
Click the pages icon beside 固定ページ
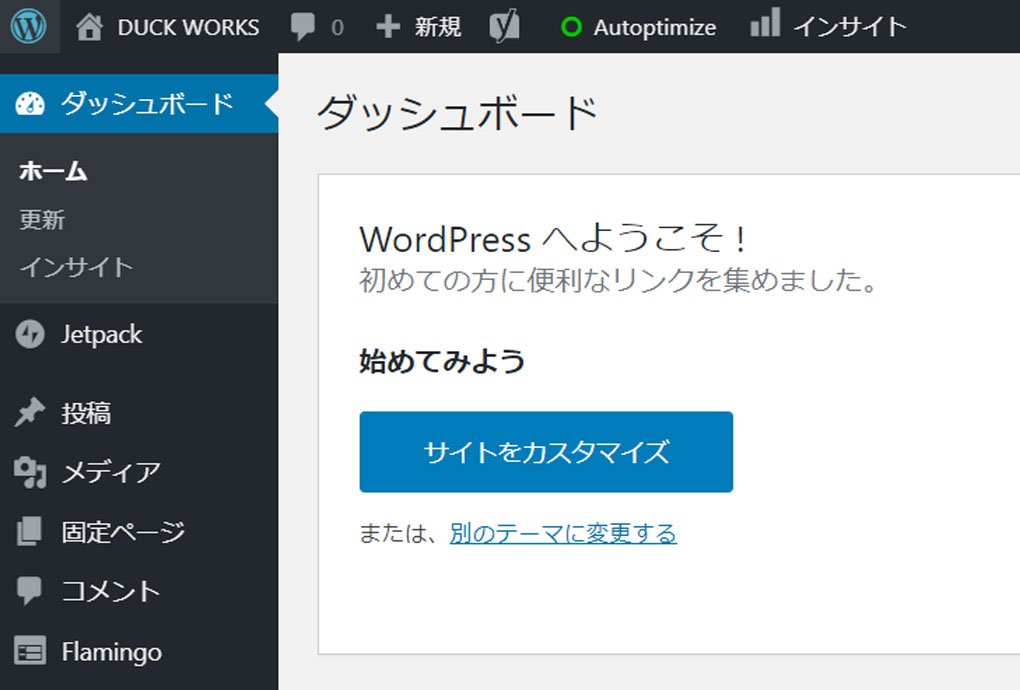click(x=29, y=531)
